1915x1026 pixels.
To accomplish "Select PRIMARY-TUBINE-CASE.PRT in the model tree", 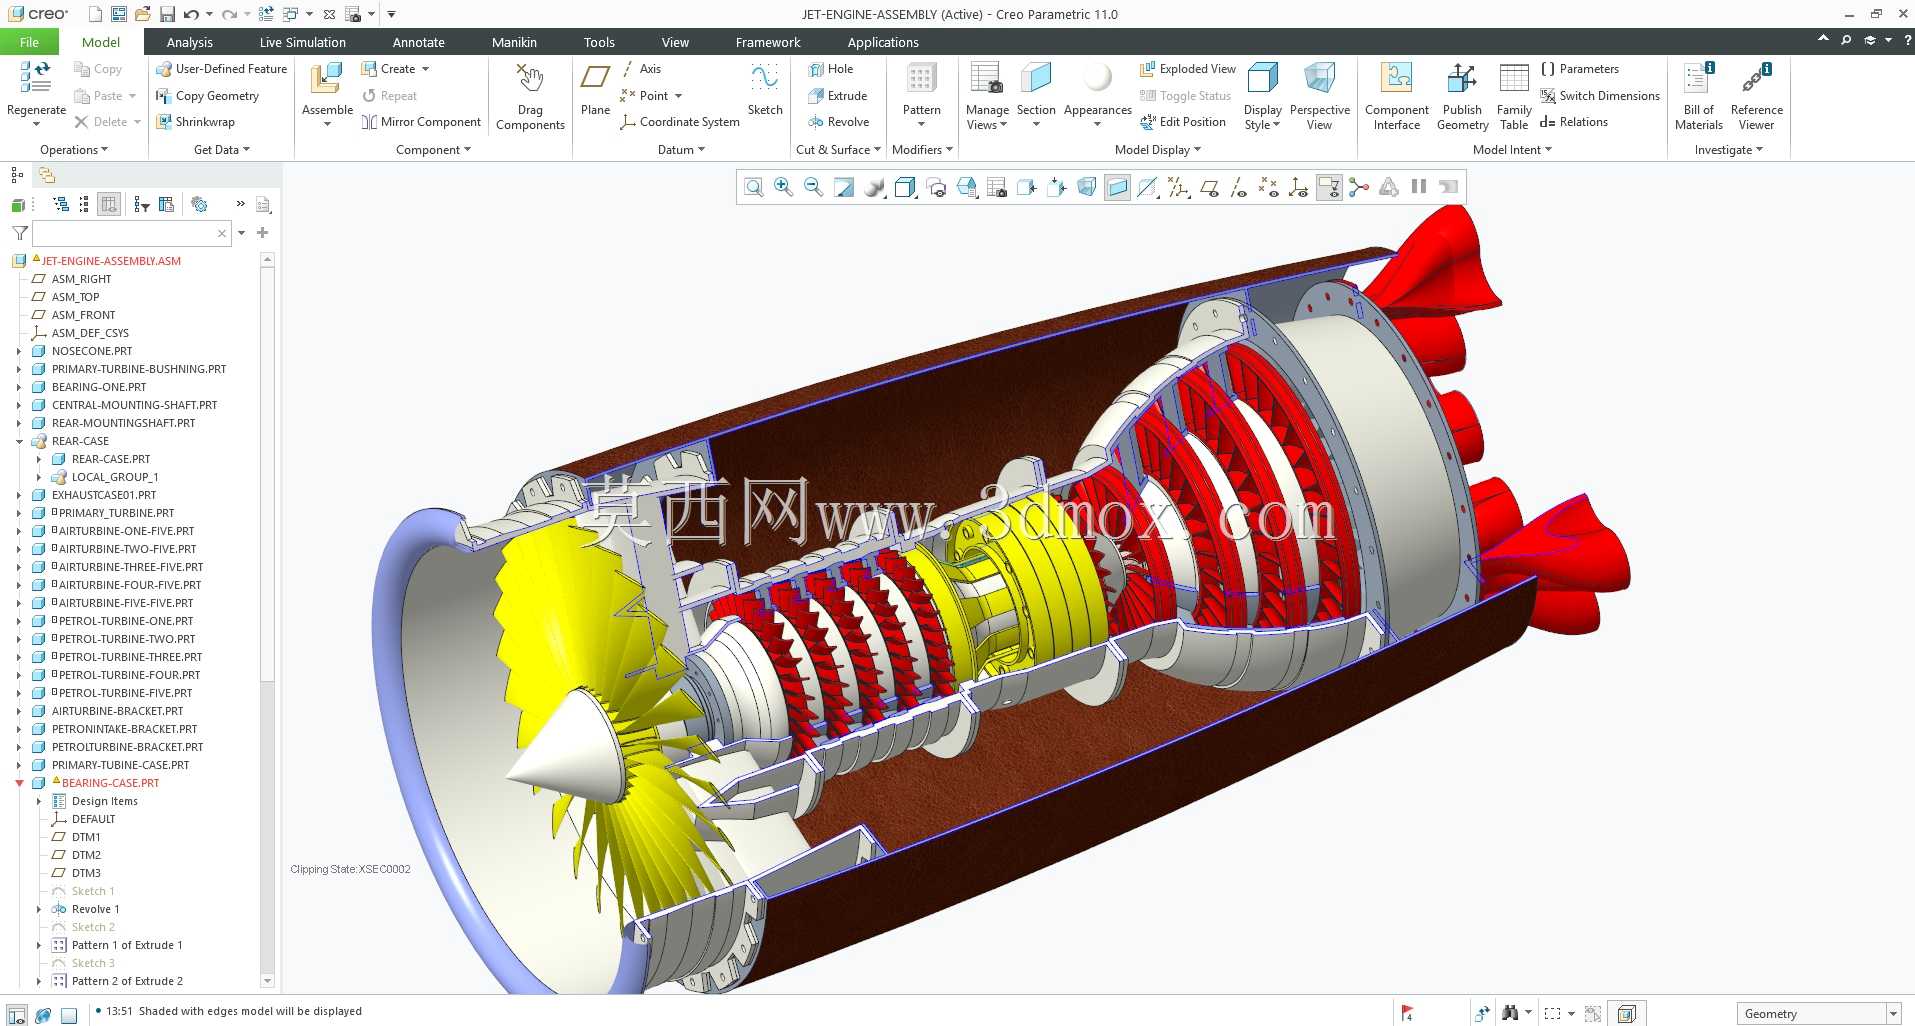I will [120, 765].
